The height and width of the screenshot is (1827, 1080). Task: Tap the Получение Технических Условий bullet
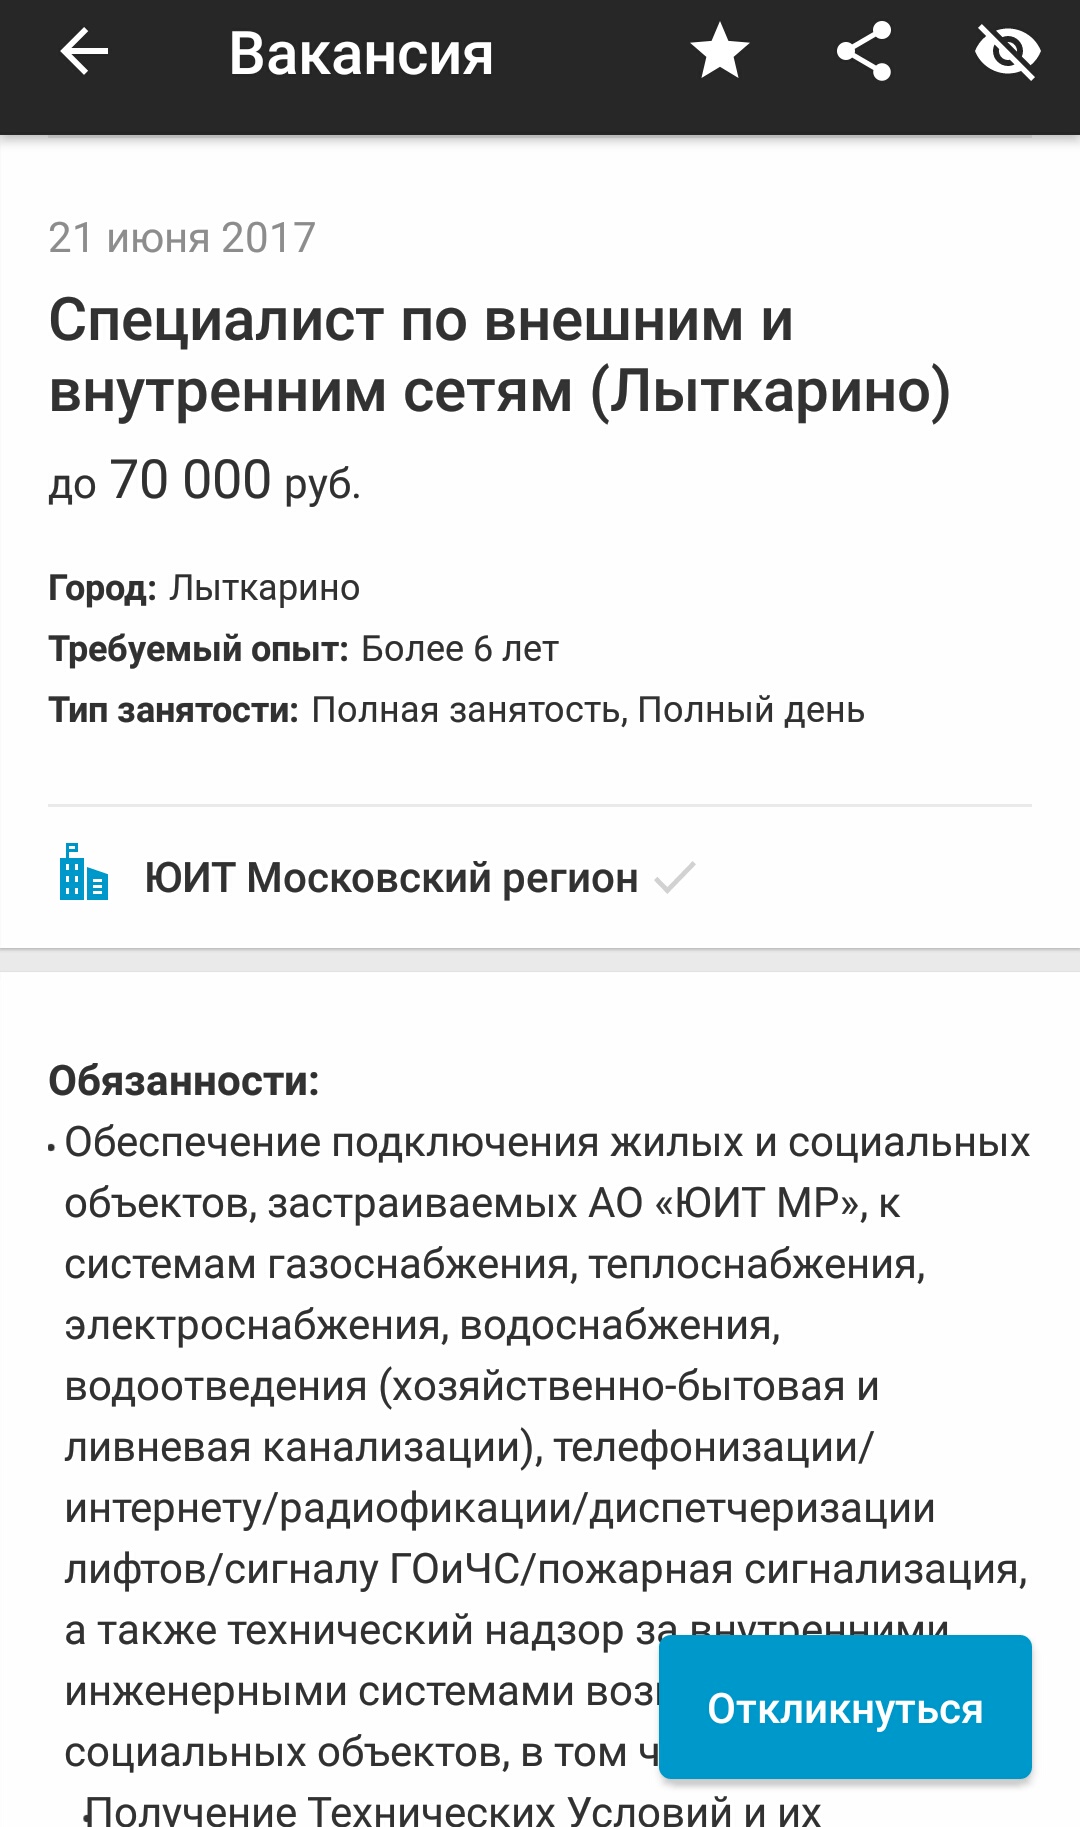coord(452,1809)
